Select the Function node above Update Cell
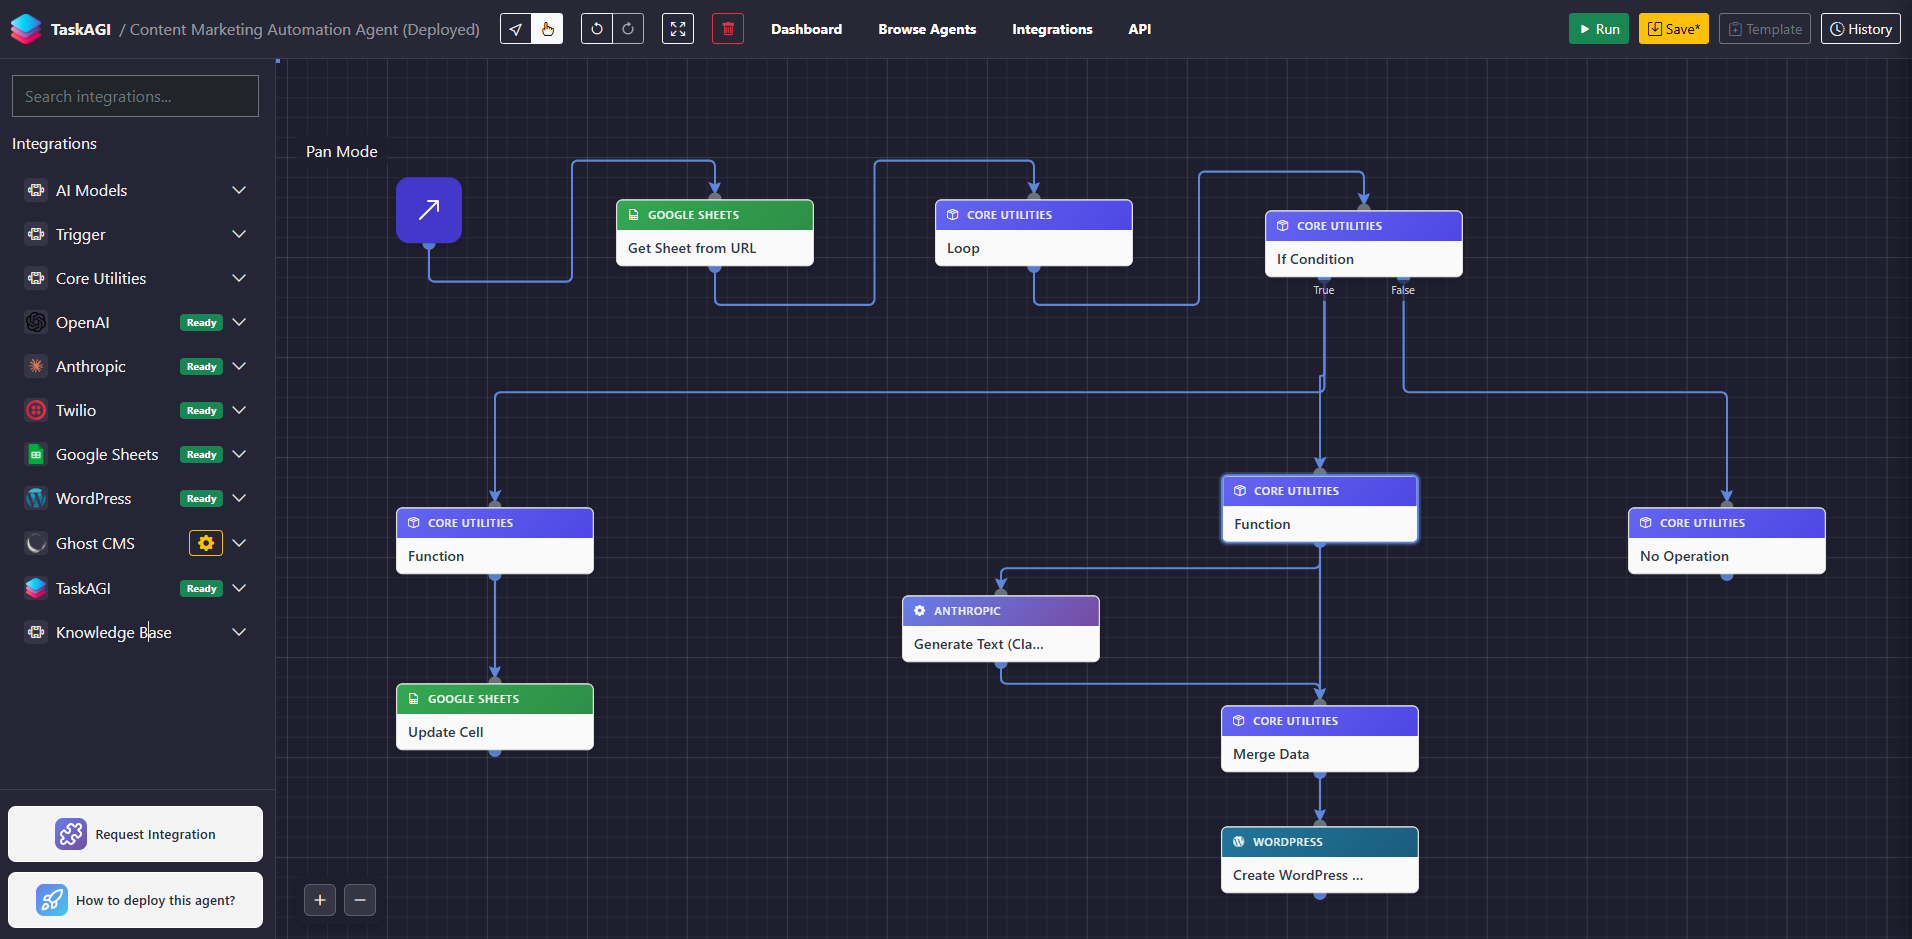 (x=495, y=541)
